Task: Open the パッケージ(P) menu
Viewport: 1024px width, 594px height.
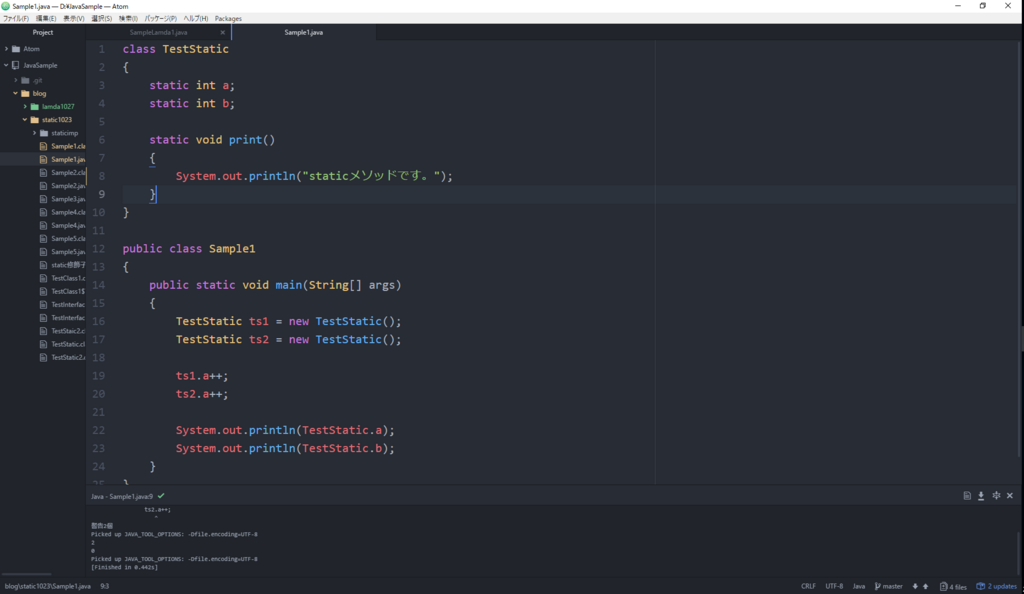Action: 161,18
